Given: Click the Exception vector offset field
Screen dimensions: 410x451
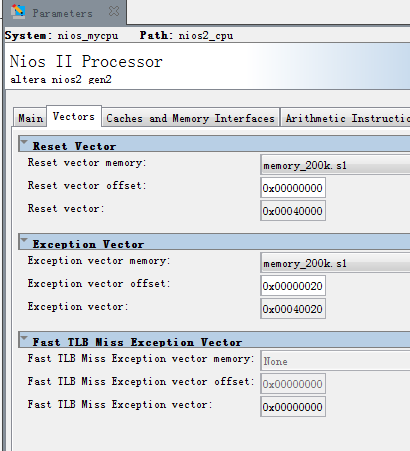Looking at the screenshot, I should [293, 286].
